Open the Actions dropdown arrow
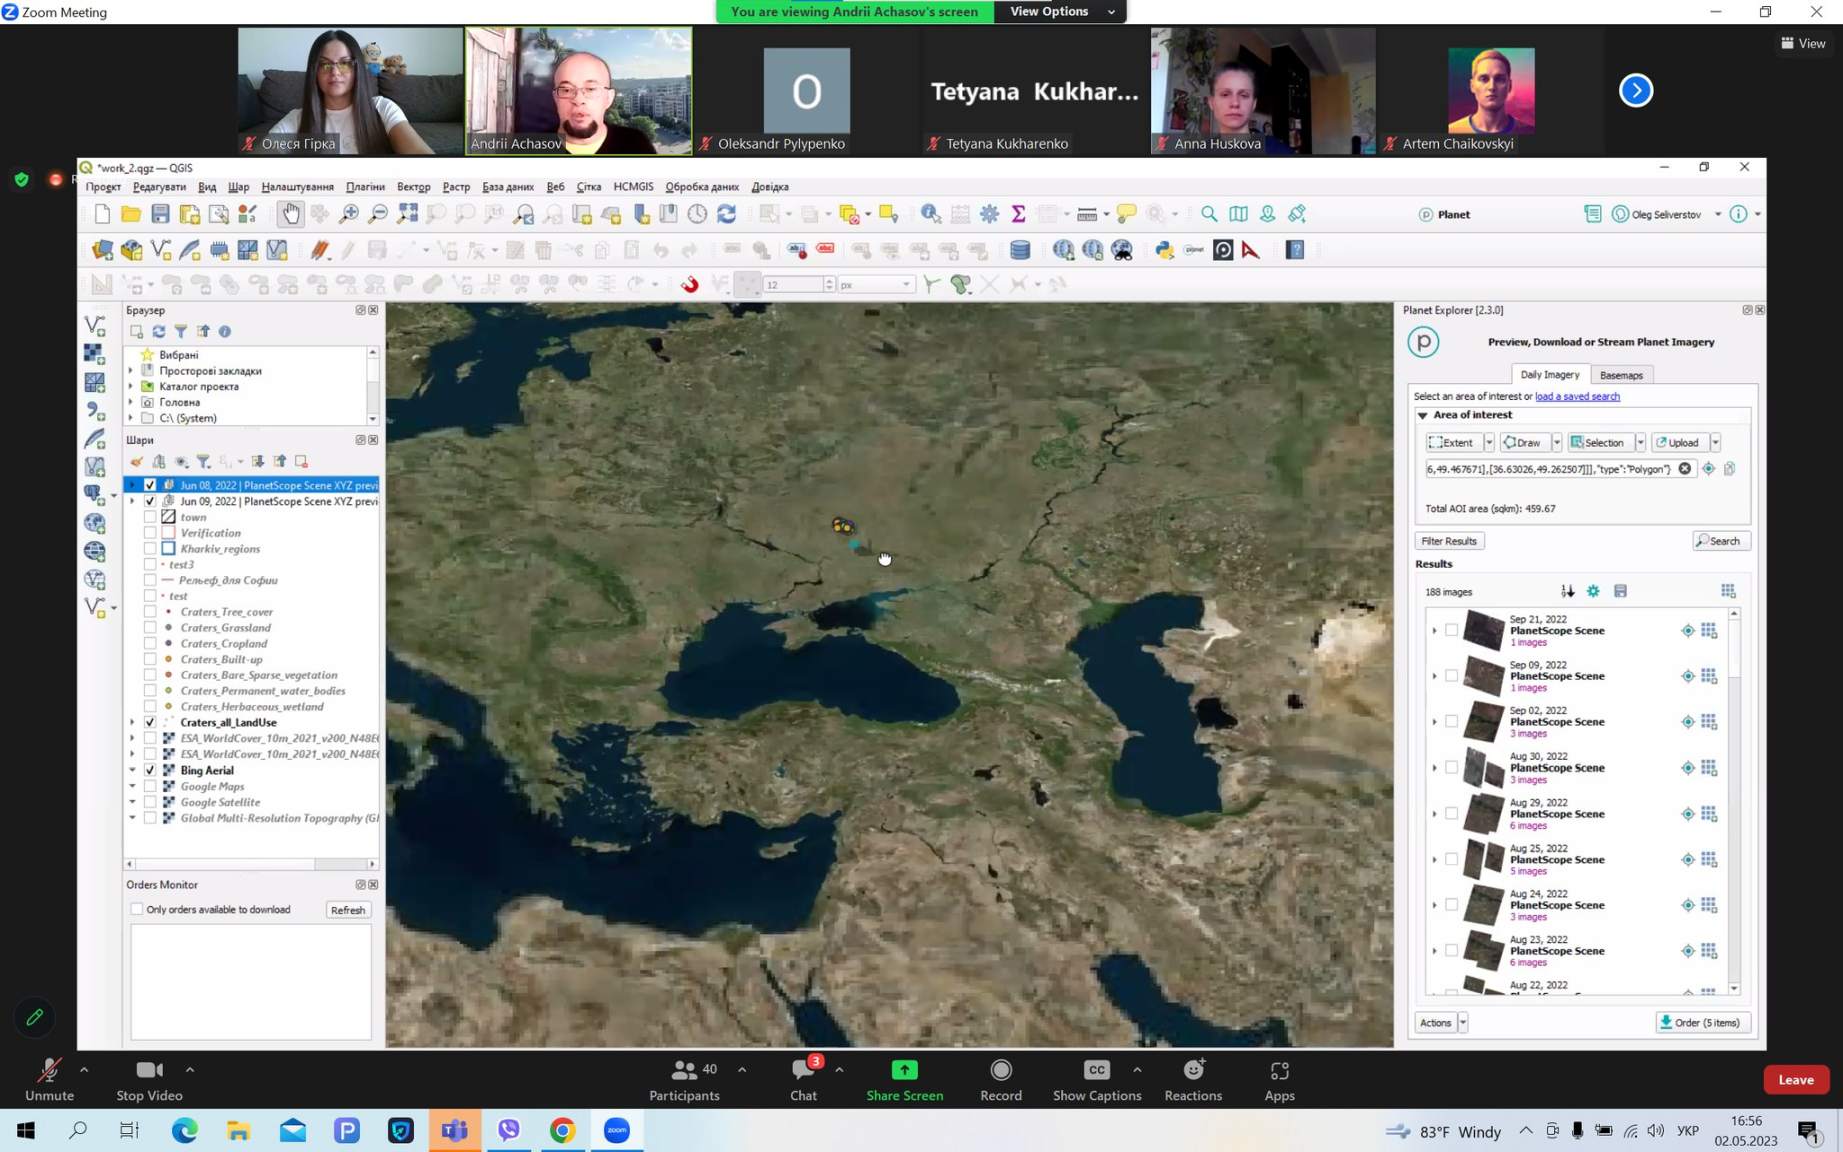The image size is (1843, 1152). pos(1463,1022)
